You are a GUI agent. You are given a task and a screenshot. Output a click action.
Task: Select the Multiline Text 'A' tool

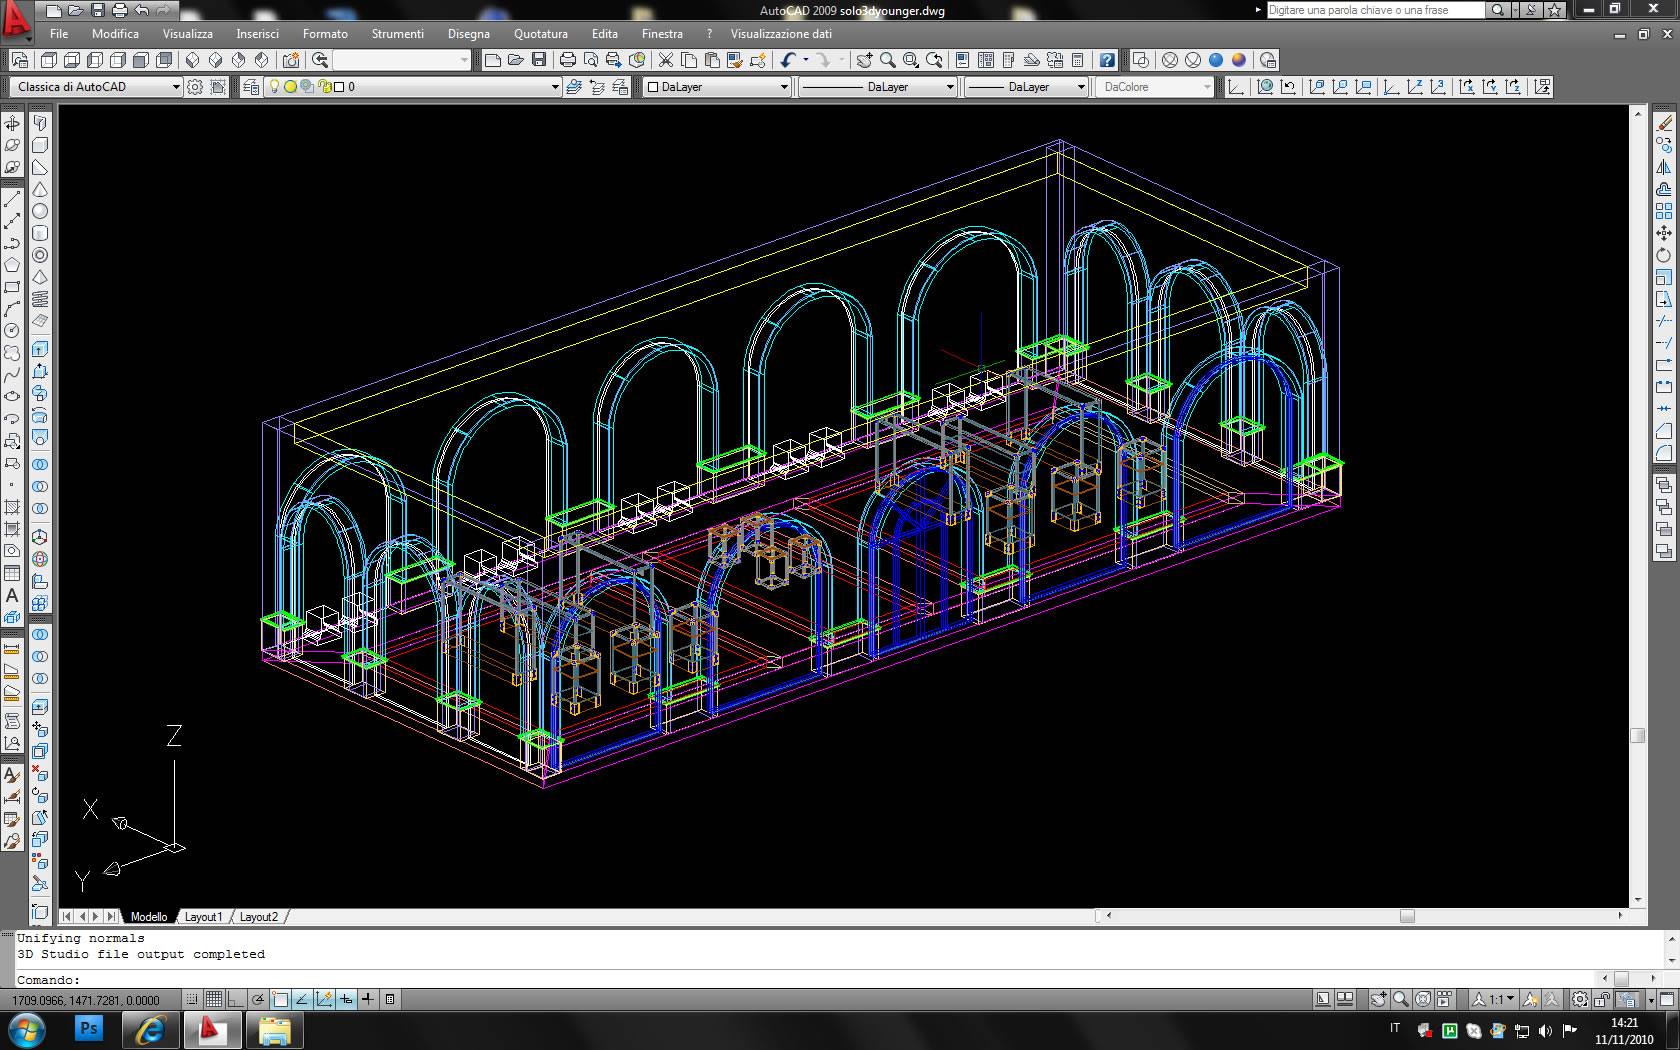point(12,596)
